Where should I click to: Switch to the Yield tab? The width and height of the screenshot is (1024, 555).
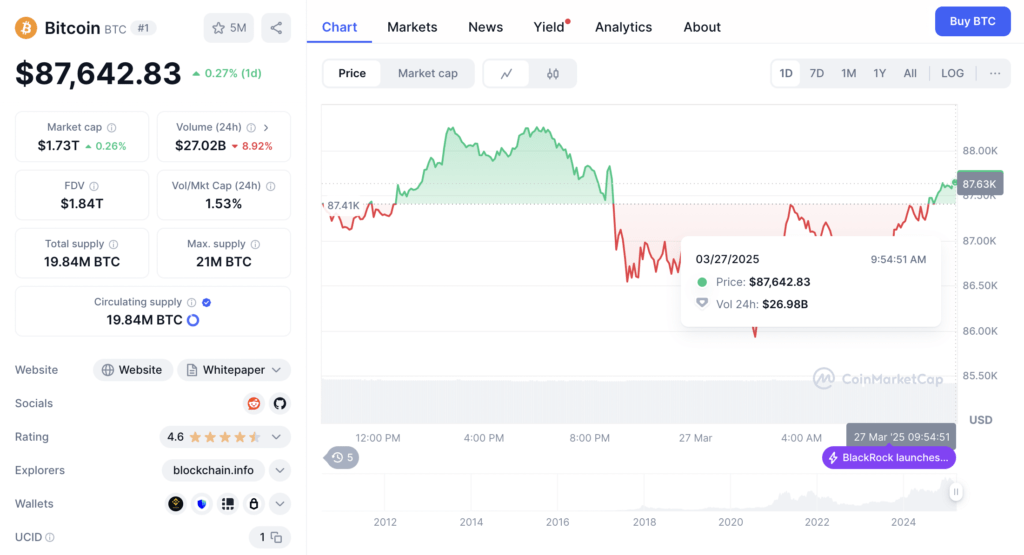point(549,27)
